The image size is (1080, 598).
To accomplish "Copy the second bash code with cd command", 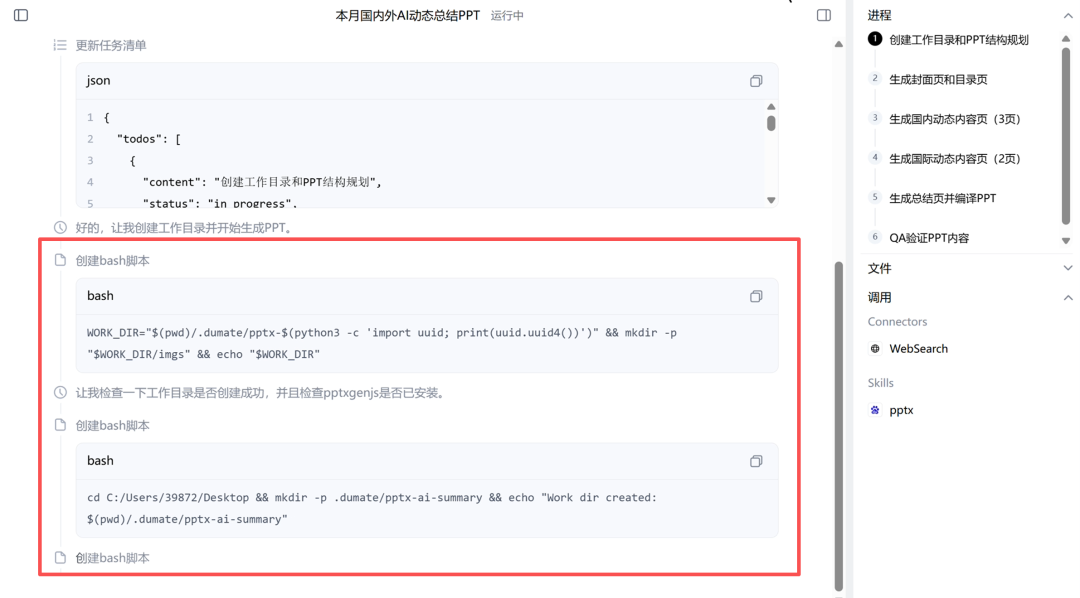I will tap(756, 461).
